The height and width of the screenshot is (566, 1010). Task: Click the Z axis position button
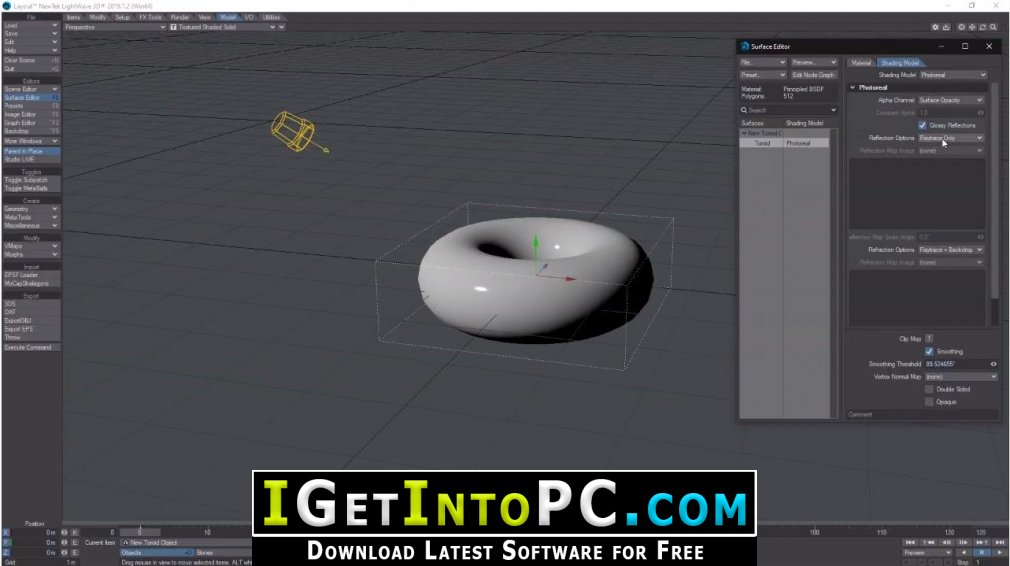click(x=6, y=552)
